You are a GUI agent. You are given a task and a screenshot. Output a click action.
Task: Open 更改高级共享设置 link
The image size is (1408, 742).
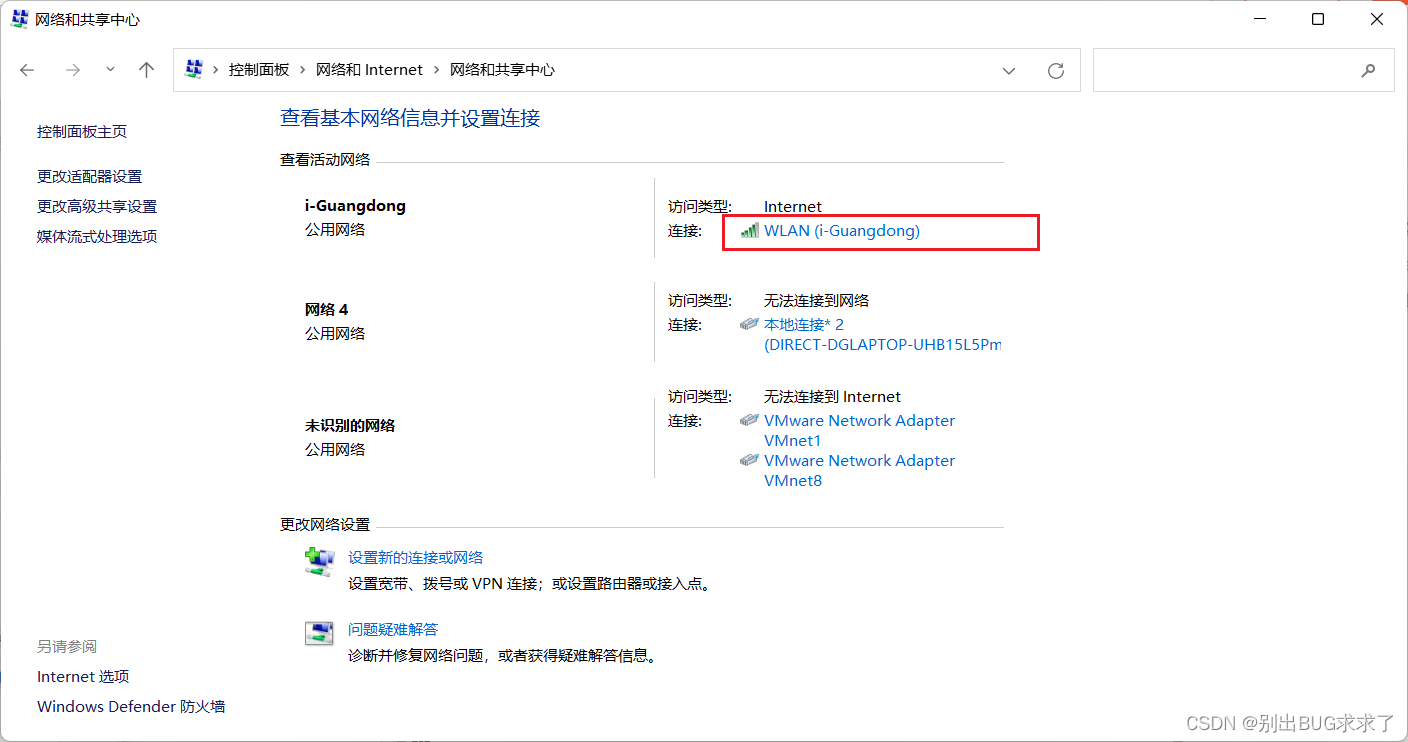pos(97,207)
